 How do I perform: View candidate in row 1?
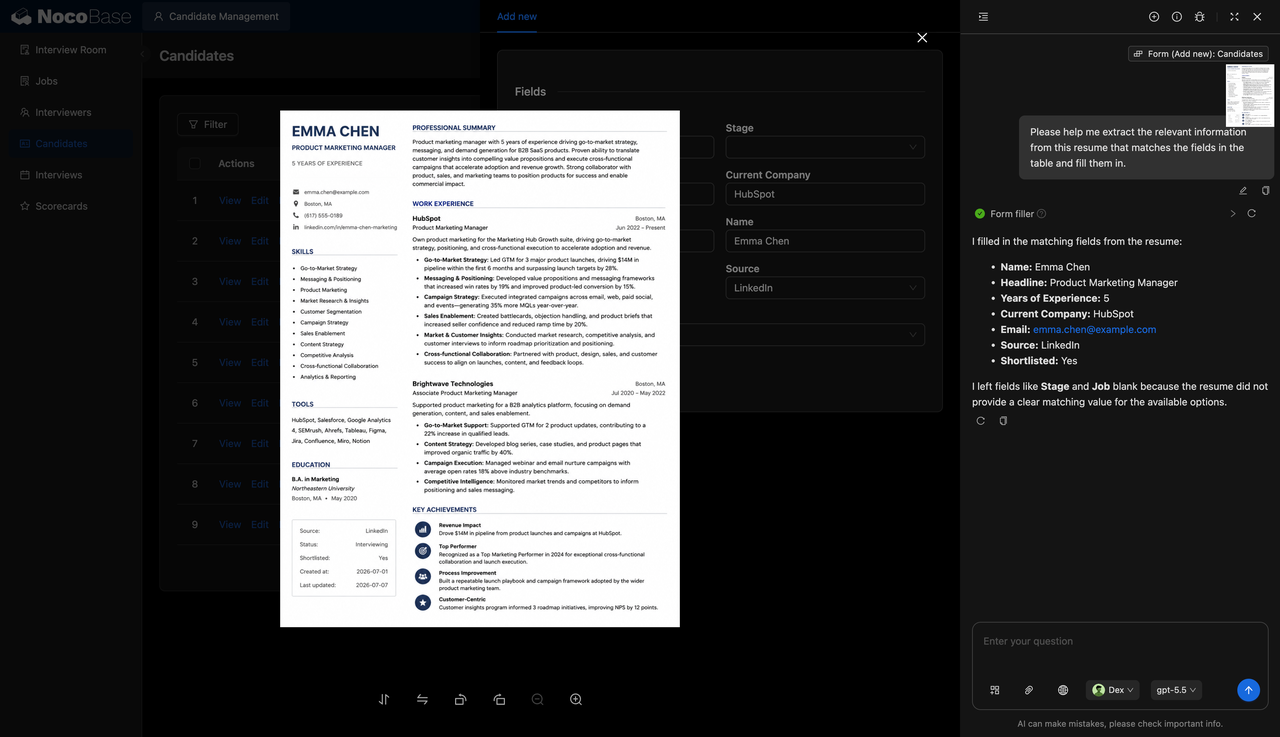pos(230,201)
